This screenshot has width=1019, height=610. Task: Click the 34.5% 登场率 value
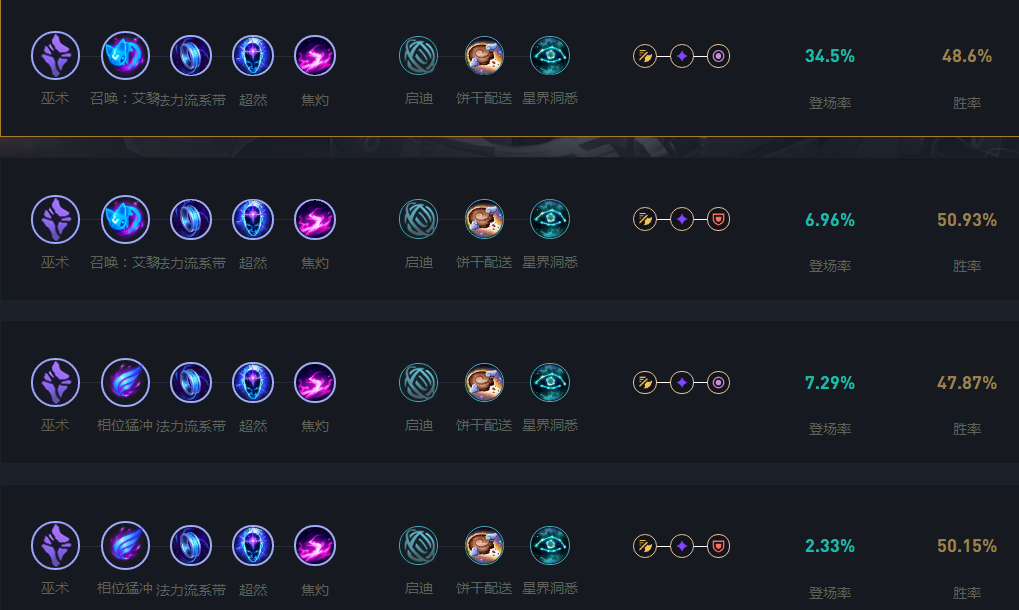pos(829,56)
